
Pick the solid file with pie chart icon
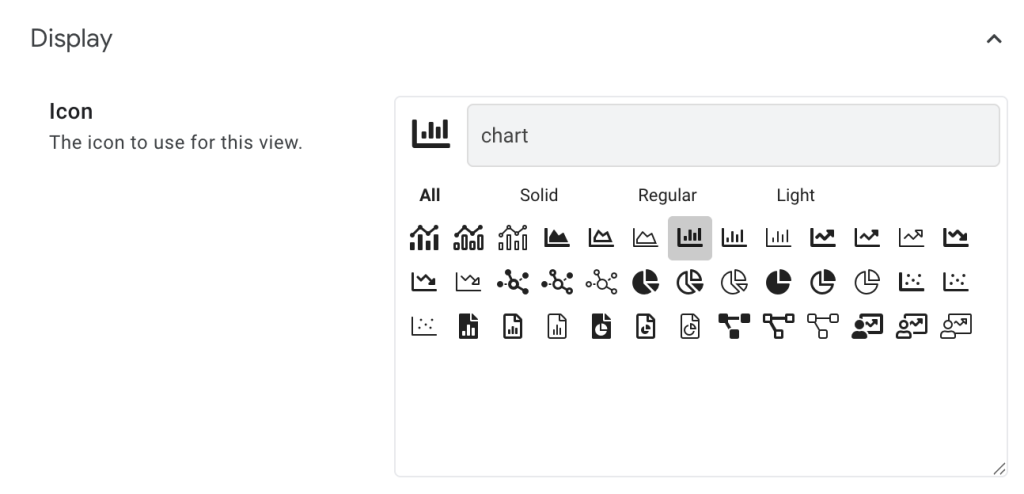pyautogui.click(x=602, y=326)
